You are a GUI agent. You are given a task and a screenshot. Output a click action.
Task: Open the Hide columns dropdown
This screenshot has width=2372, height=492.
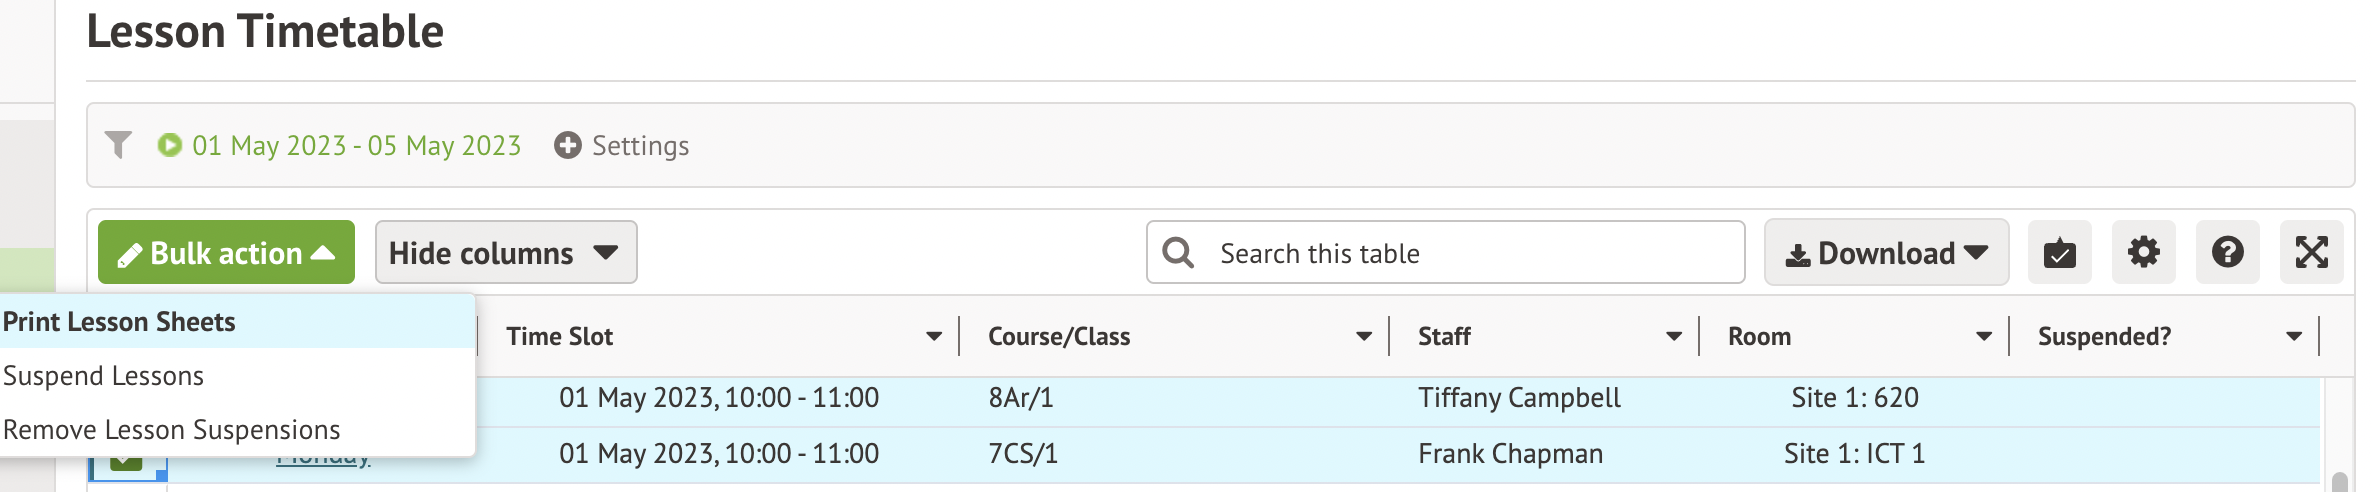pos(505,253)
